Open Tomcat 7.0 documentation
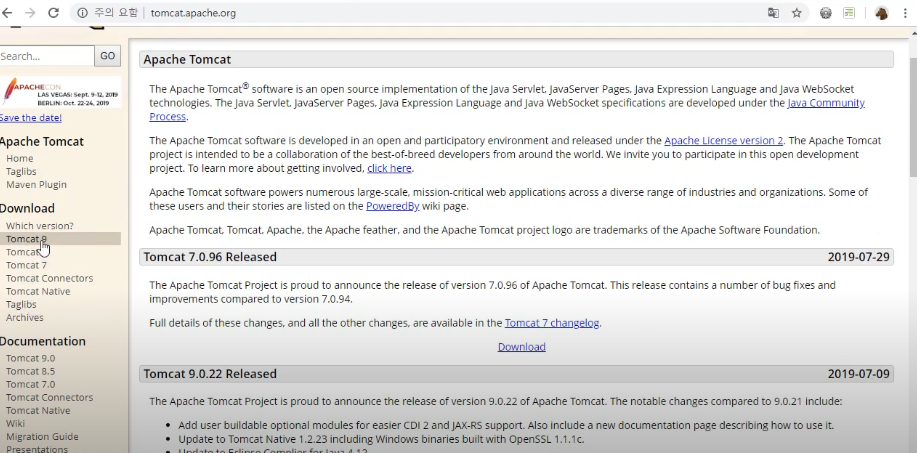The height and width of the screenshot is (453, 917). tap(30, 384)
